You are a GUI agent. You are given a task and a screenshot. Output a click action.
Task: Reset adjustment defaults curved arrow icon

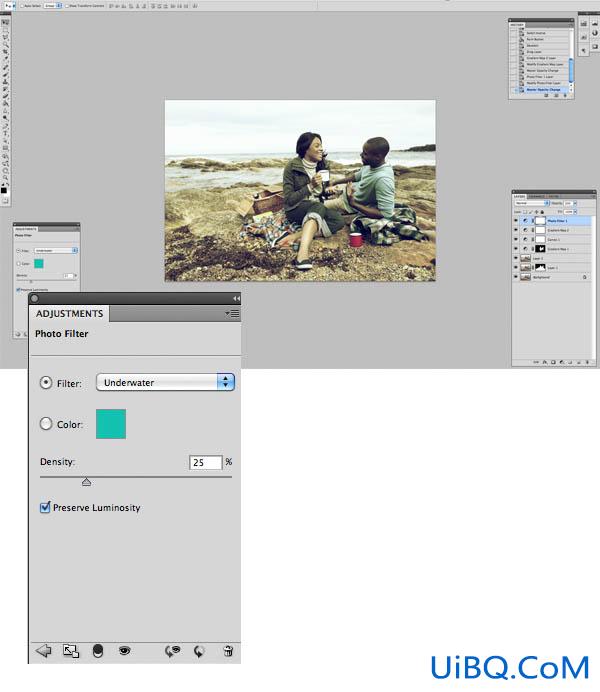tap(199, 651)
